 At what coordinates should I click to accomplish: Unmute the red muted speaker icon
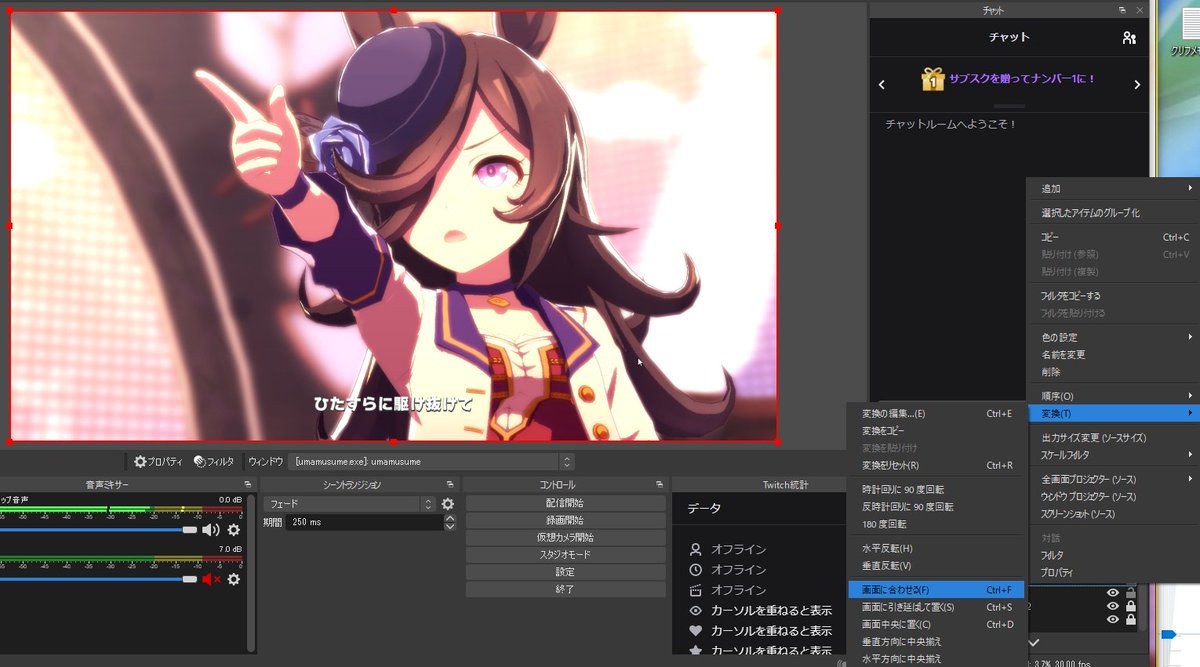[211, 579]
